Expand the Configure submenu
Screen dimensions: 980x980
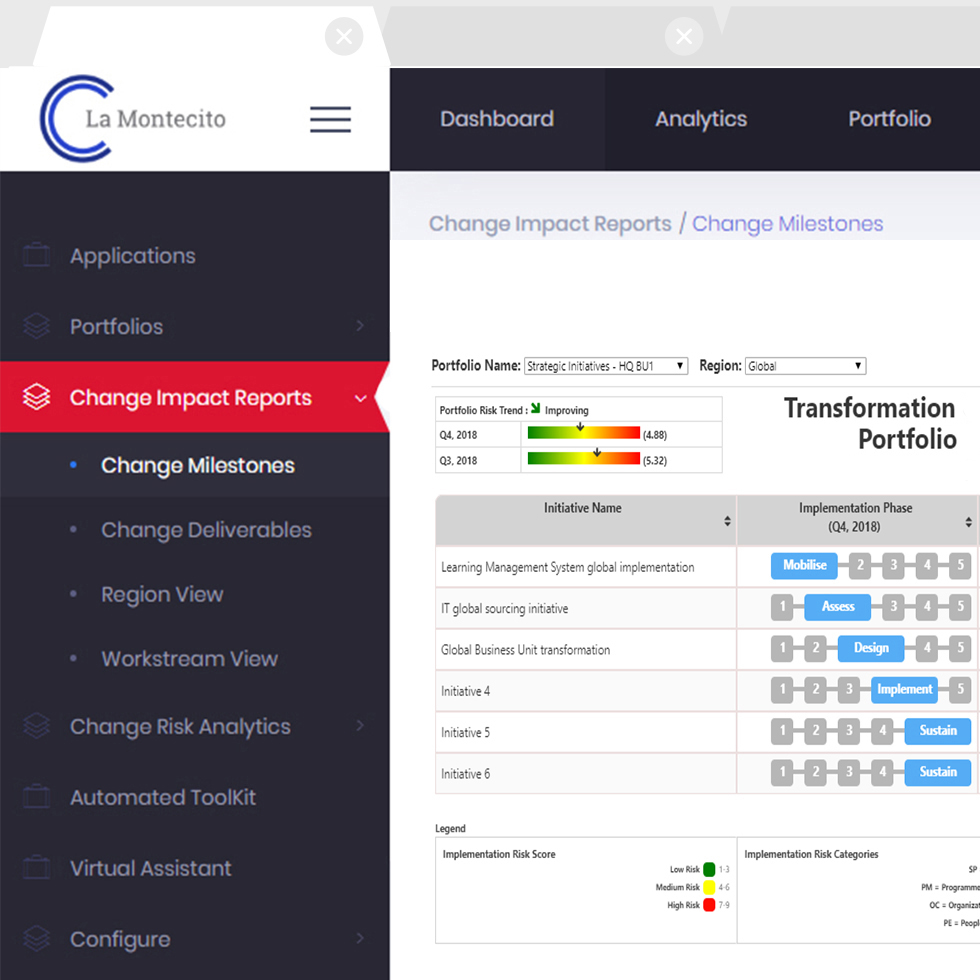click(x=361, y=939)
